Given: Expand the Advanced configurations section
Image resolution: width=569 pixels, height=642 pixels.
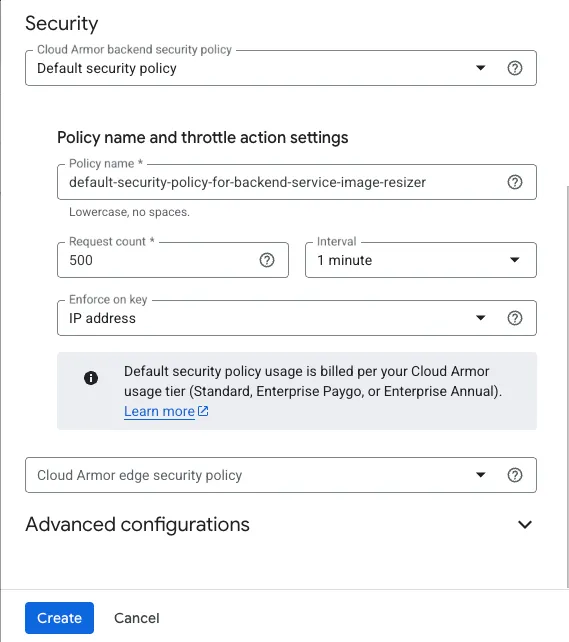Looking at the screenshot, I should click(281, 524).
